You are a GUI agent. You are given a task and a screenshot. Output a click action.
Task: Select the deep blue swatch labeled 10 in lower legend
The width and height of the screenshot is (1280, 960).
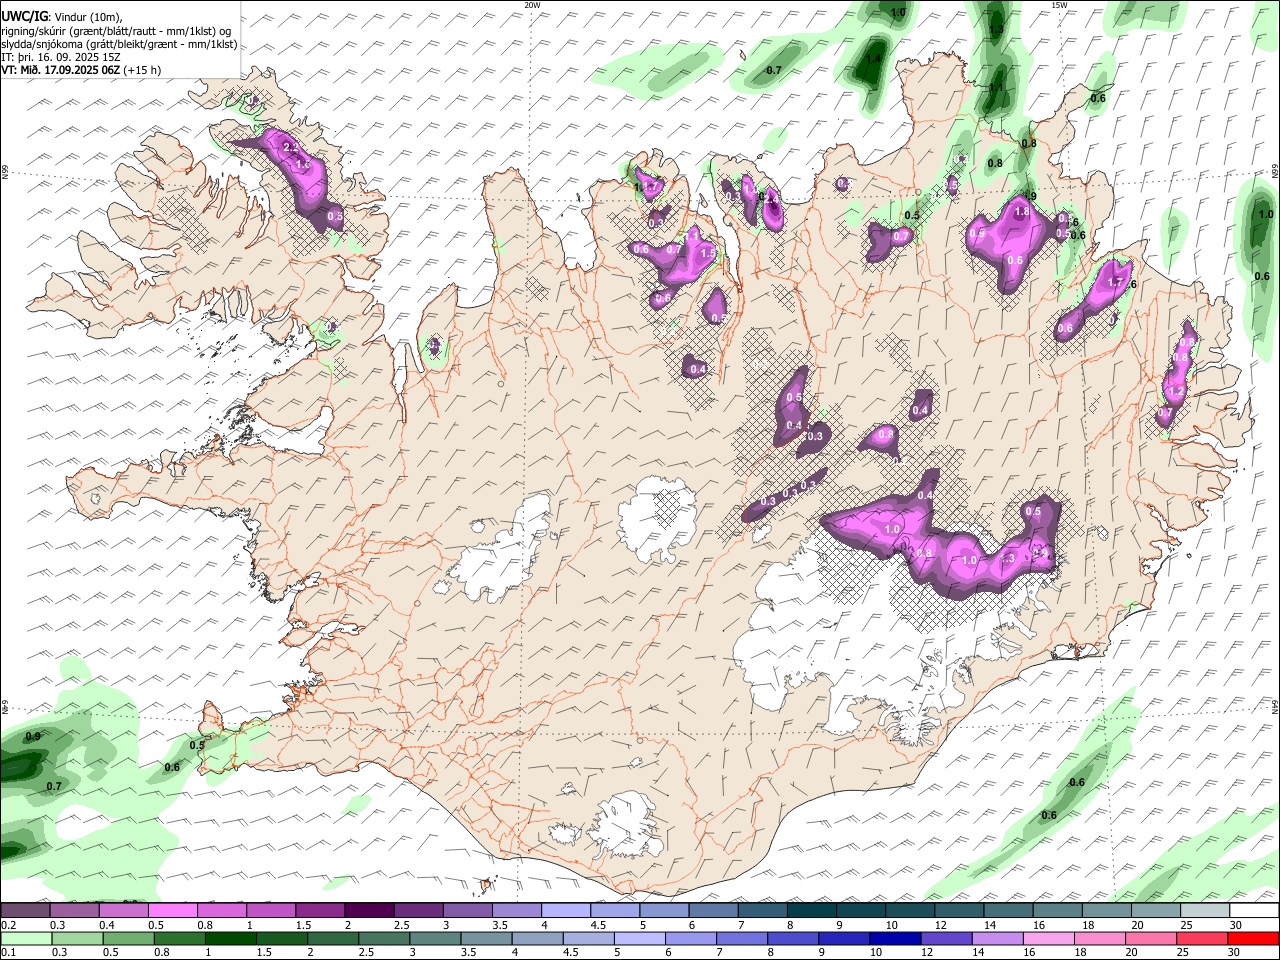coord(895,938)
